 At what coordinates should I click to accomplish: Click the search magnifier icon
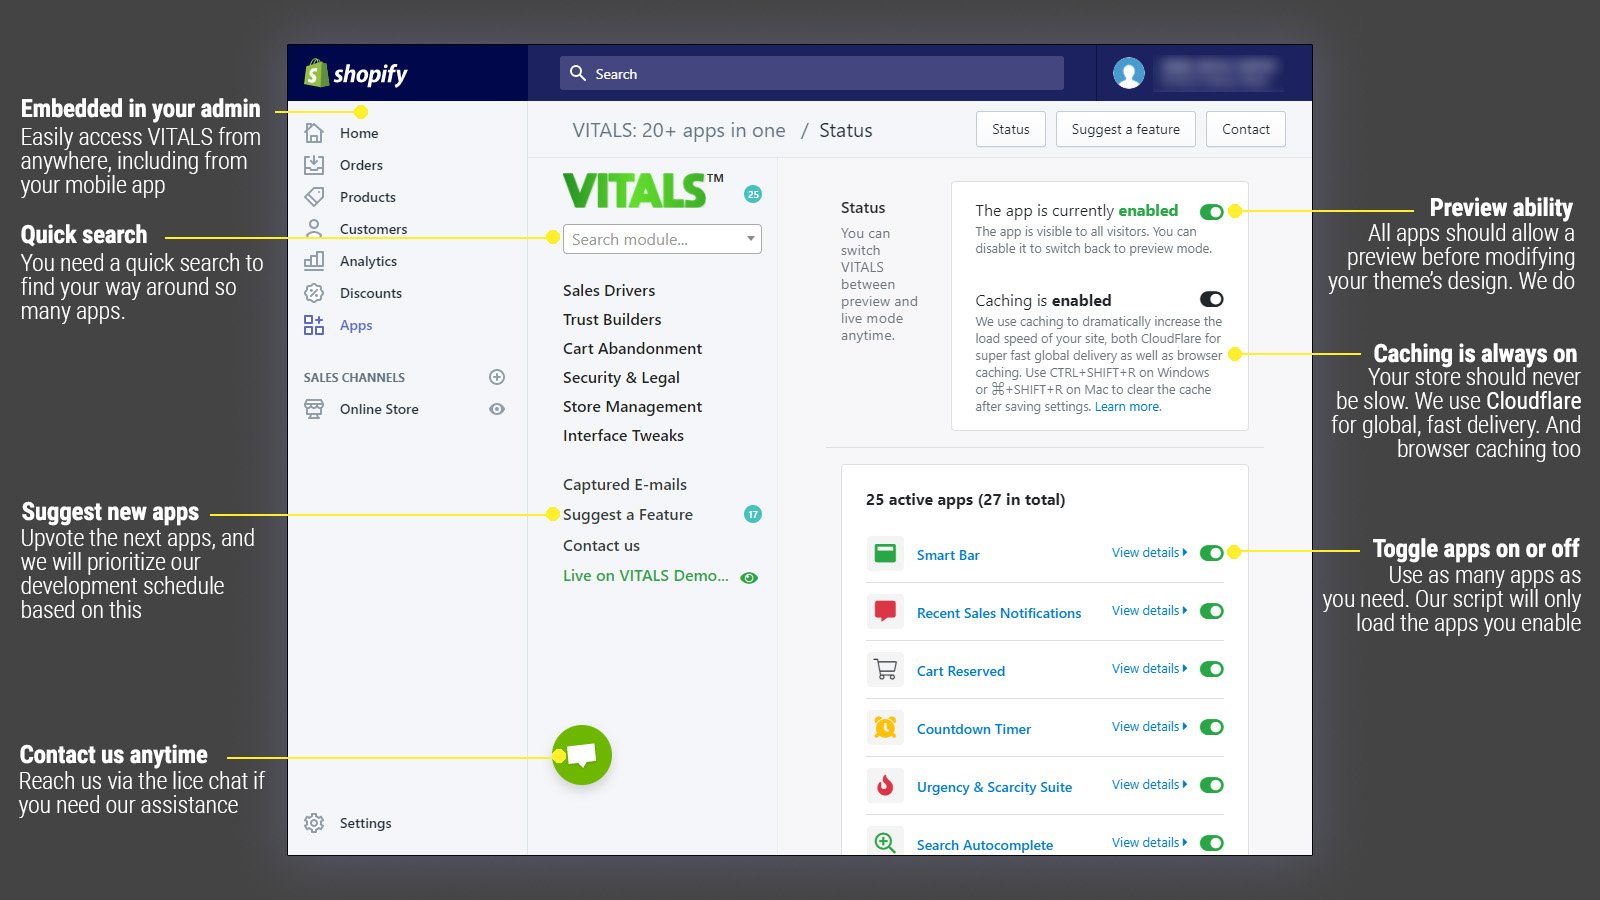pyautogui.click(x=578, y=73)
